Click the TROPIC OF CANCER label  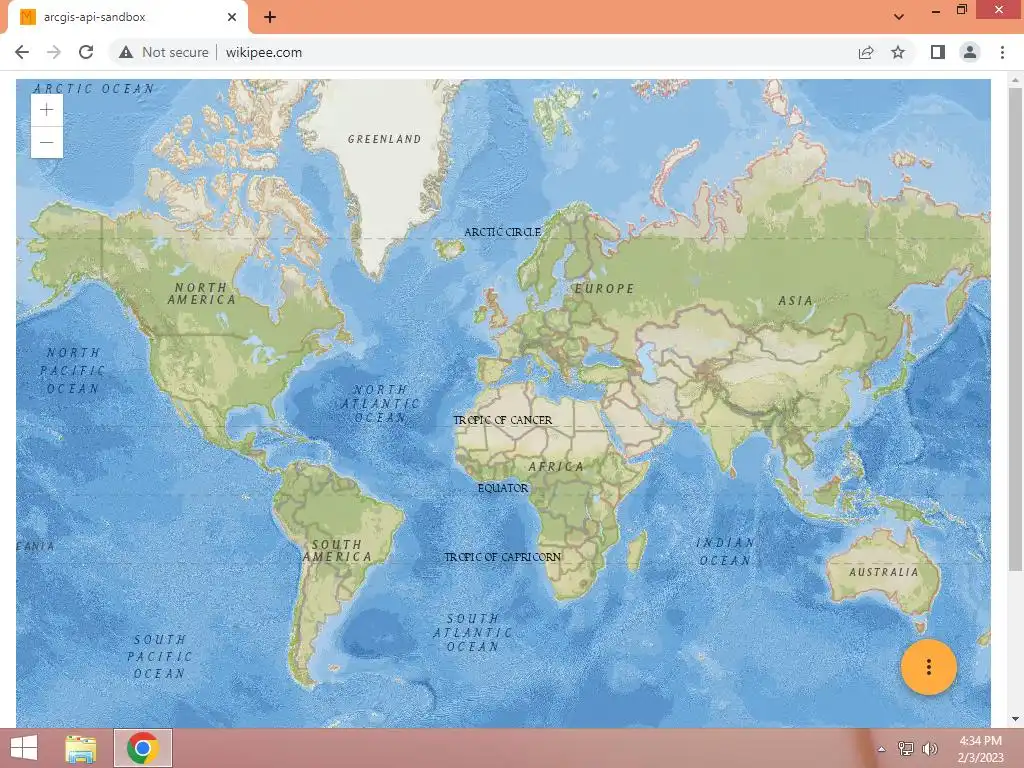(x=502, y=420)
